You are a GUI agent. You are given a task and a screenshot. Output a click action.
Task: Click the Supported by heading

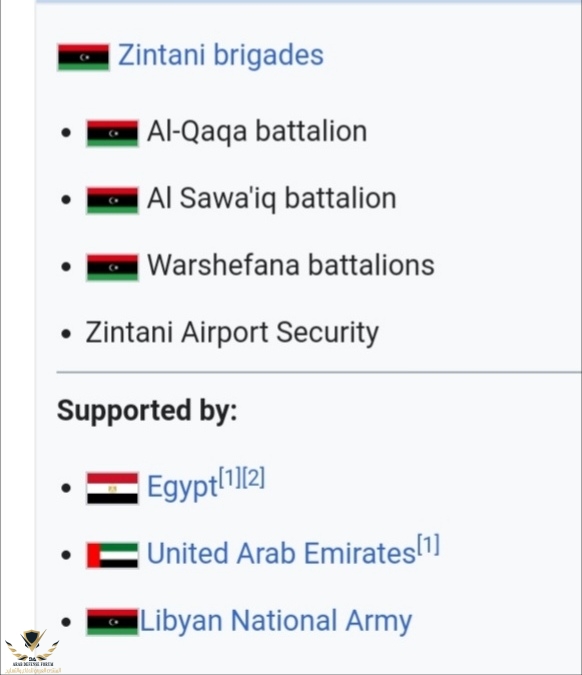tap(147, 411)
